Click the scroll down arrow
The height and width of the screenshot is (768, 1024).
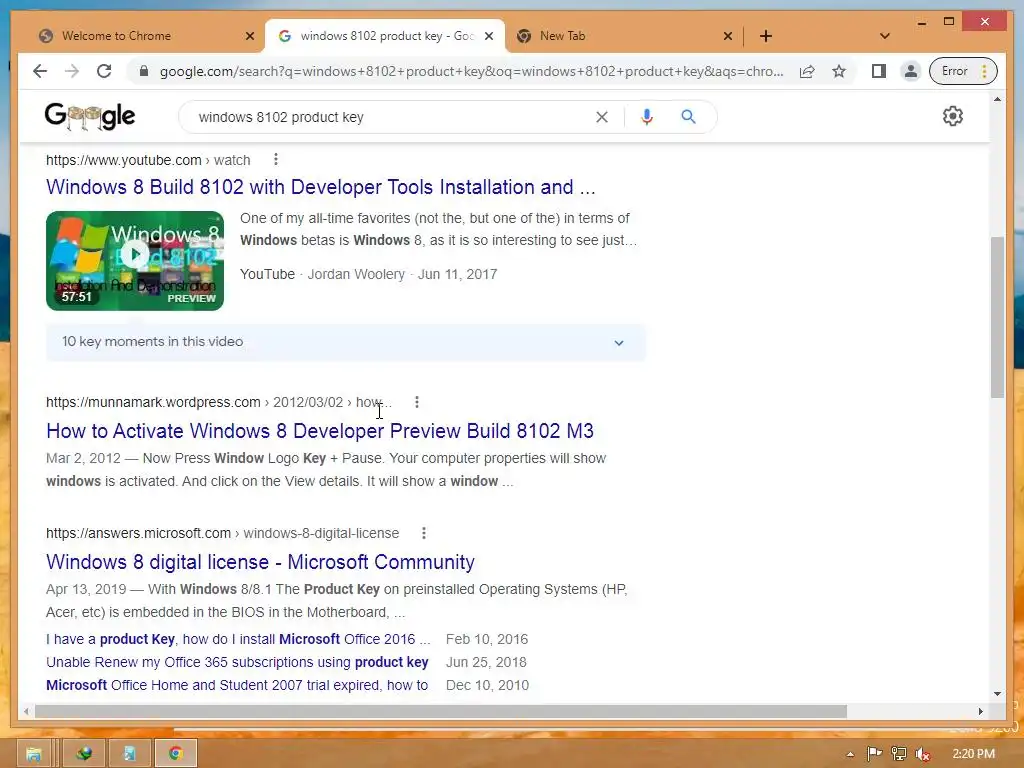[997, 694]
